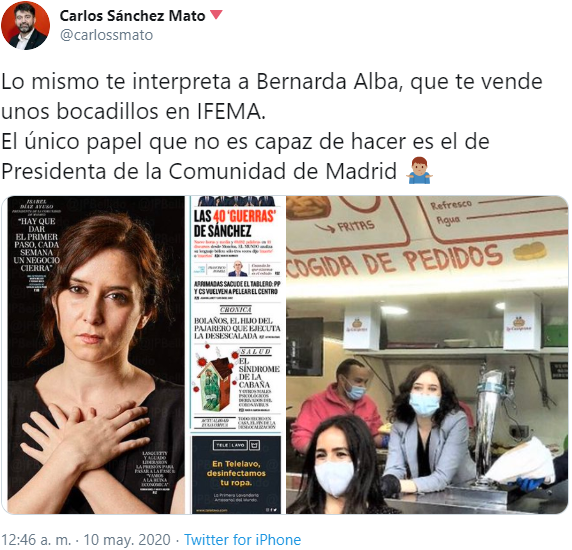Click the 10 may. 2020 date
Image resolution: width=572 pixels, height=550 pixels.
click(127, 539)
